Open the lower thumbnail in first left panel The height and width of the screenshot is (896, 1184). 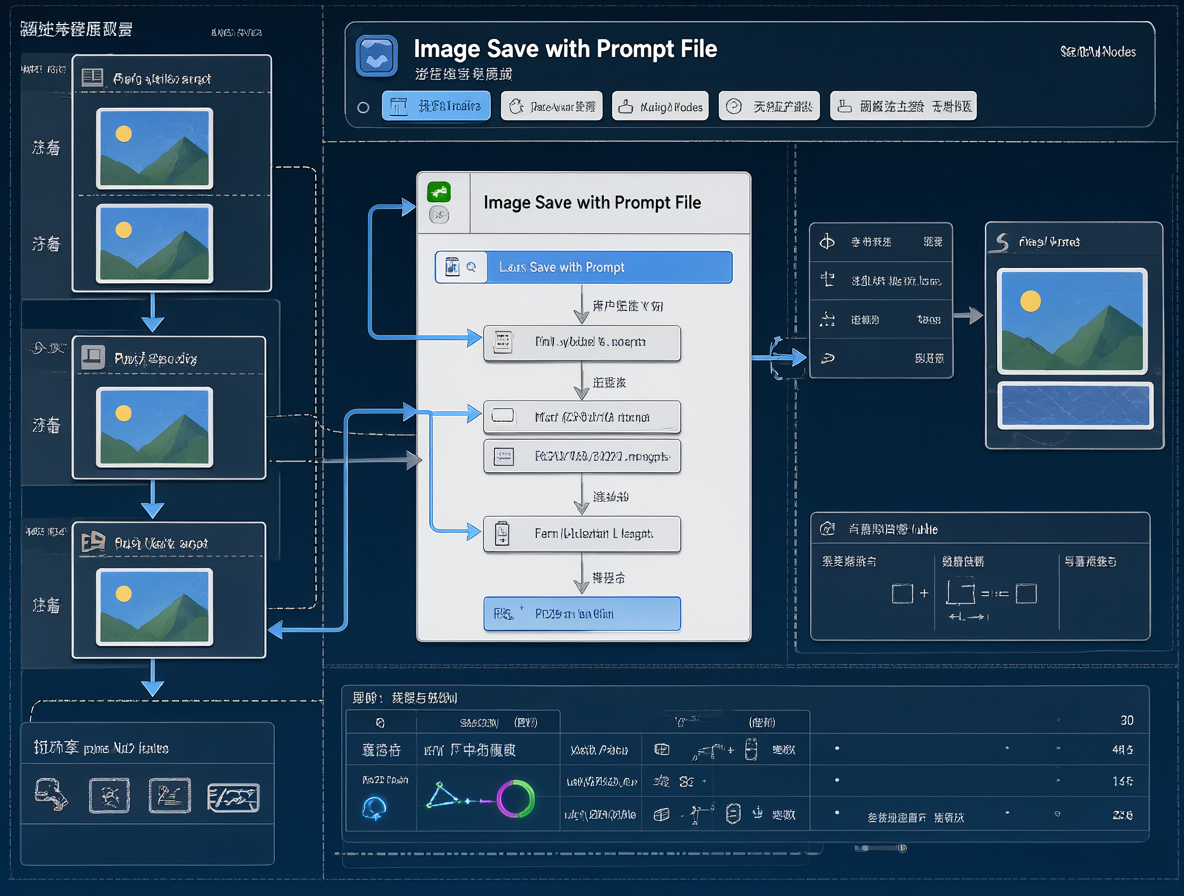tap(155, 243)
